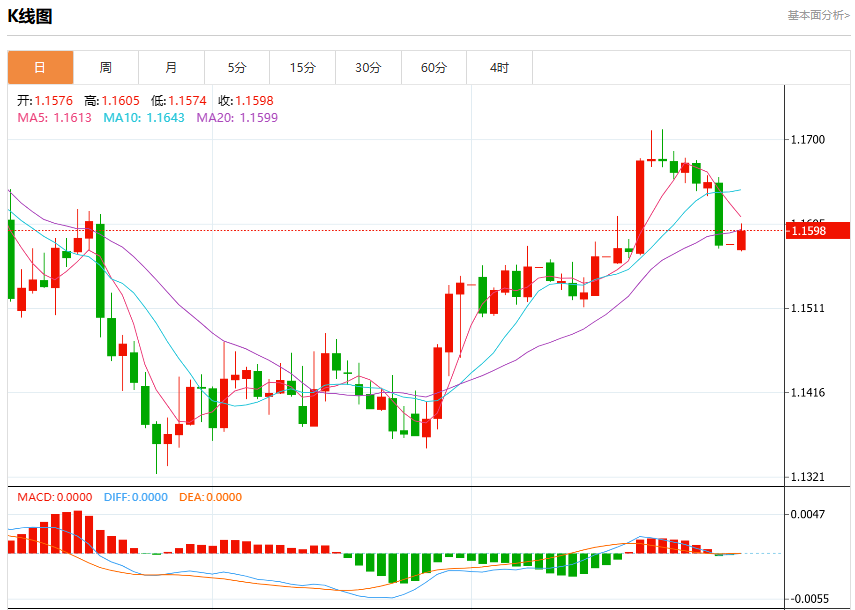Click the MACD value label
The height and width of the screenshot is (610, 855).
pyautogui.click(x=55, y=497)
